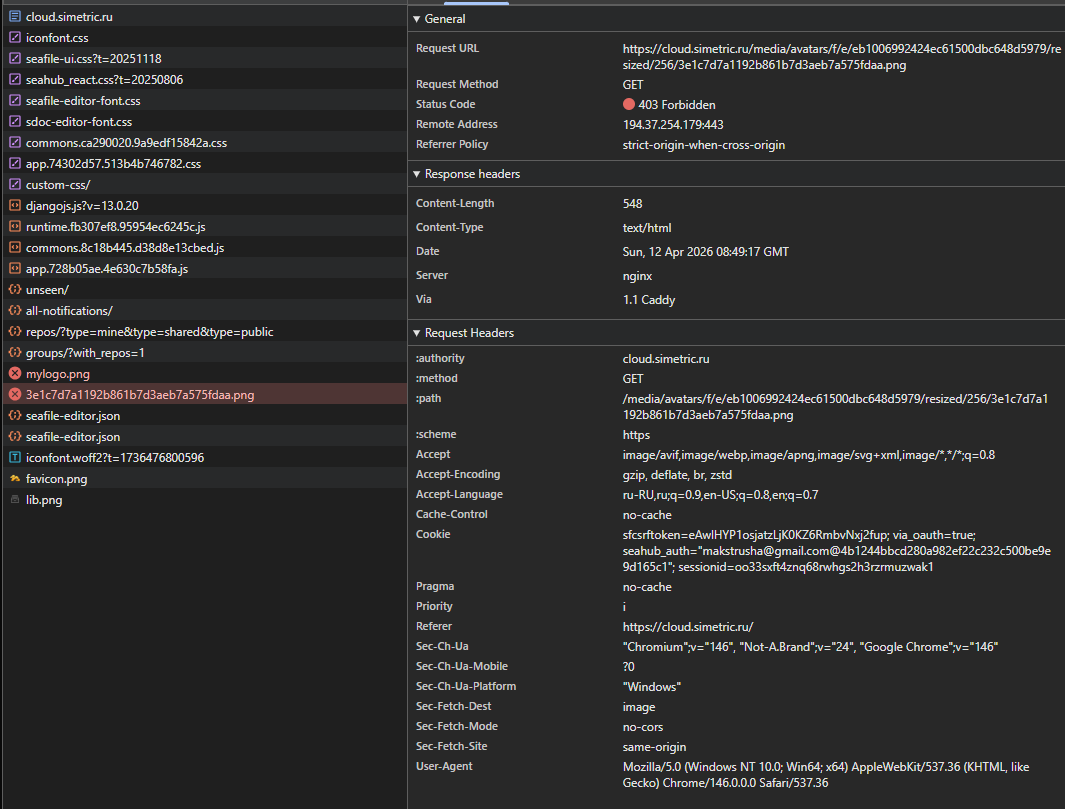Click the Request URL value
This screenshot has height=809, width=1065.
[841, 56]
